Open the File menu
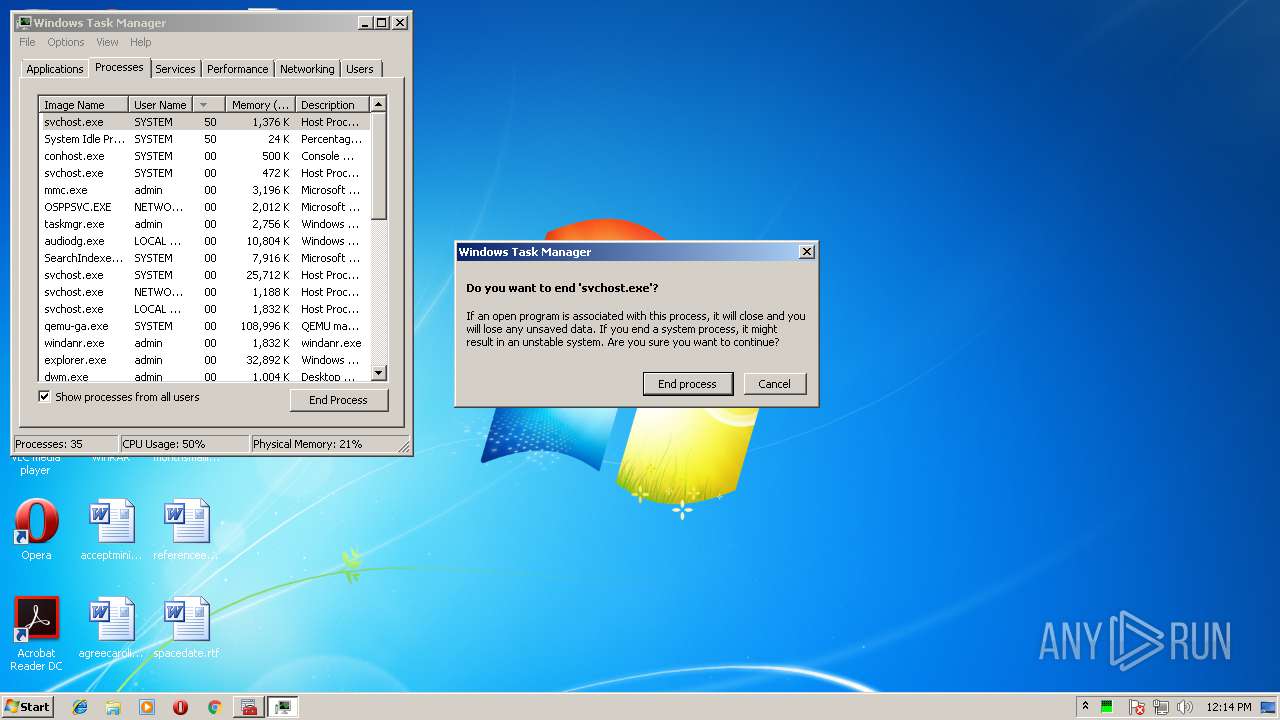 27,42
